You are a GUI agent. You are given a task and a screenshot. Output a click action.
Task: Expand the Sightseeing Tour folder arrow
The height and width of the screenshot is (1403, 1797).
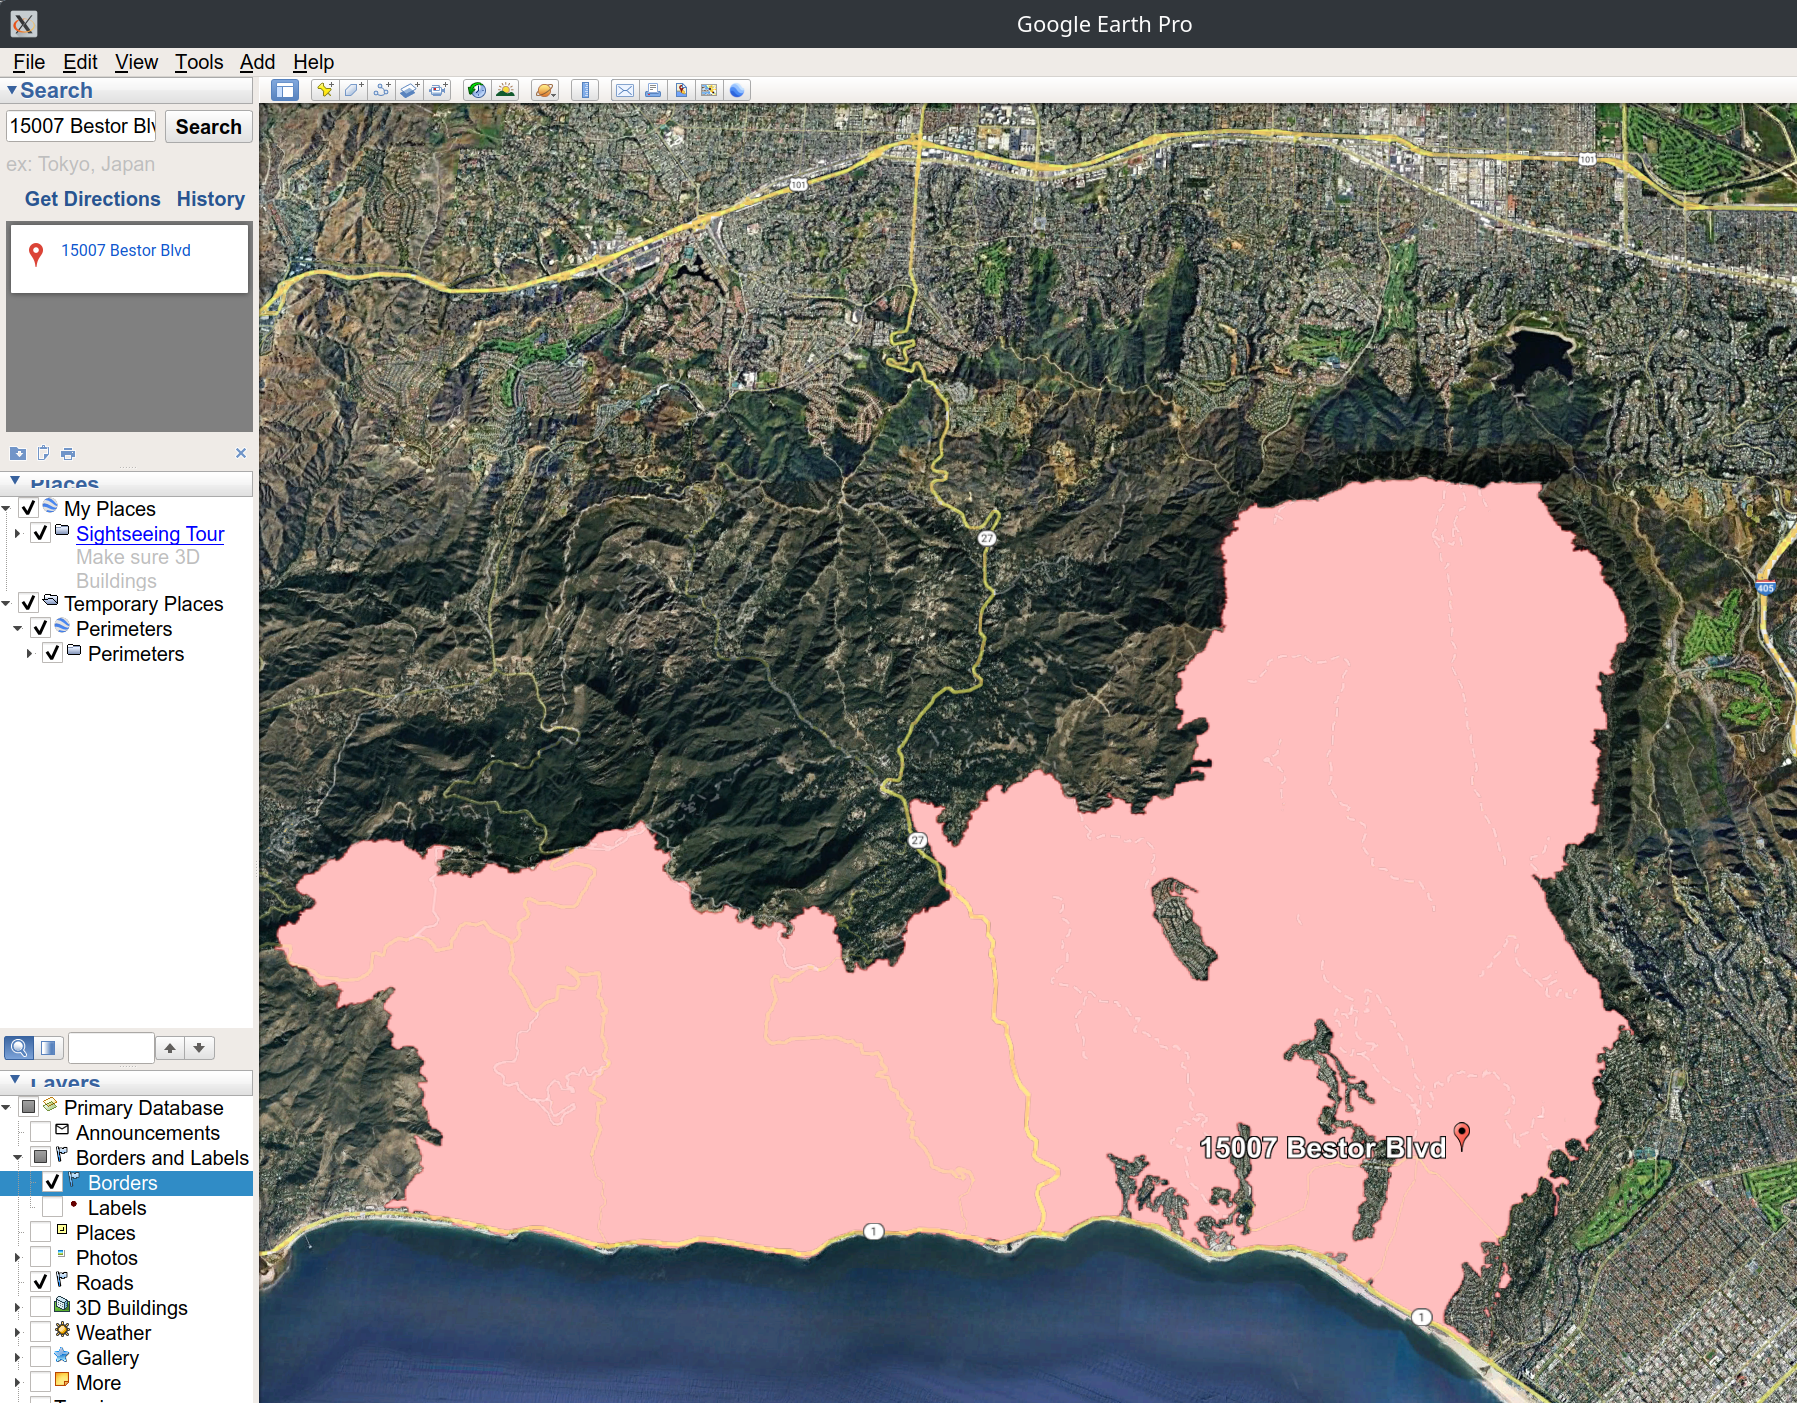click(17, 534)
